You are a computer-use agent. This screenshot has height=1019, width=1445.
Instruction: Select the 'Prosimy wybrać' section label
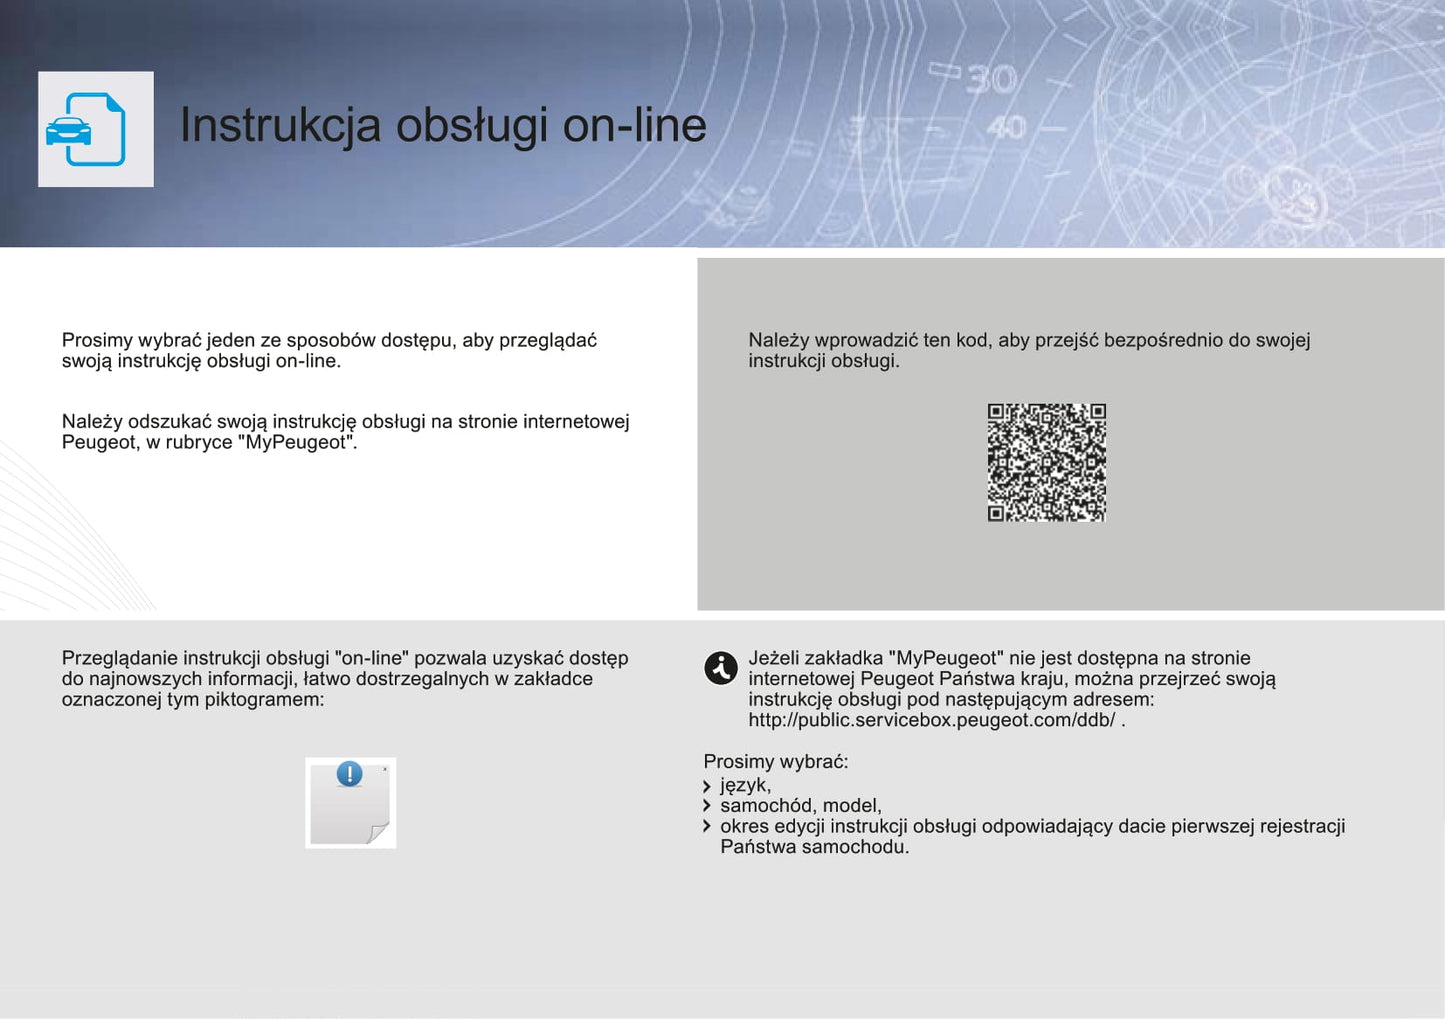point(775,761)
